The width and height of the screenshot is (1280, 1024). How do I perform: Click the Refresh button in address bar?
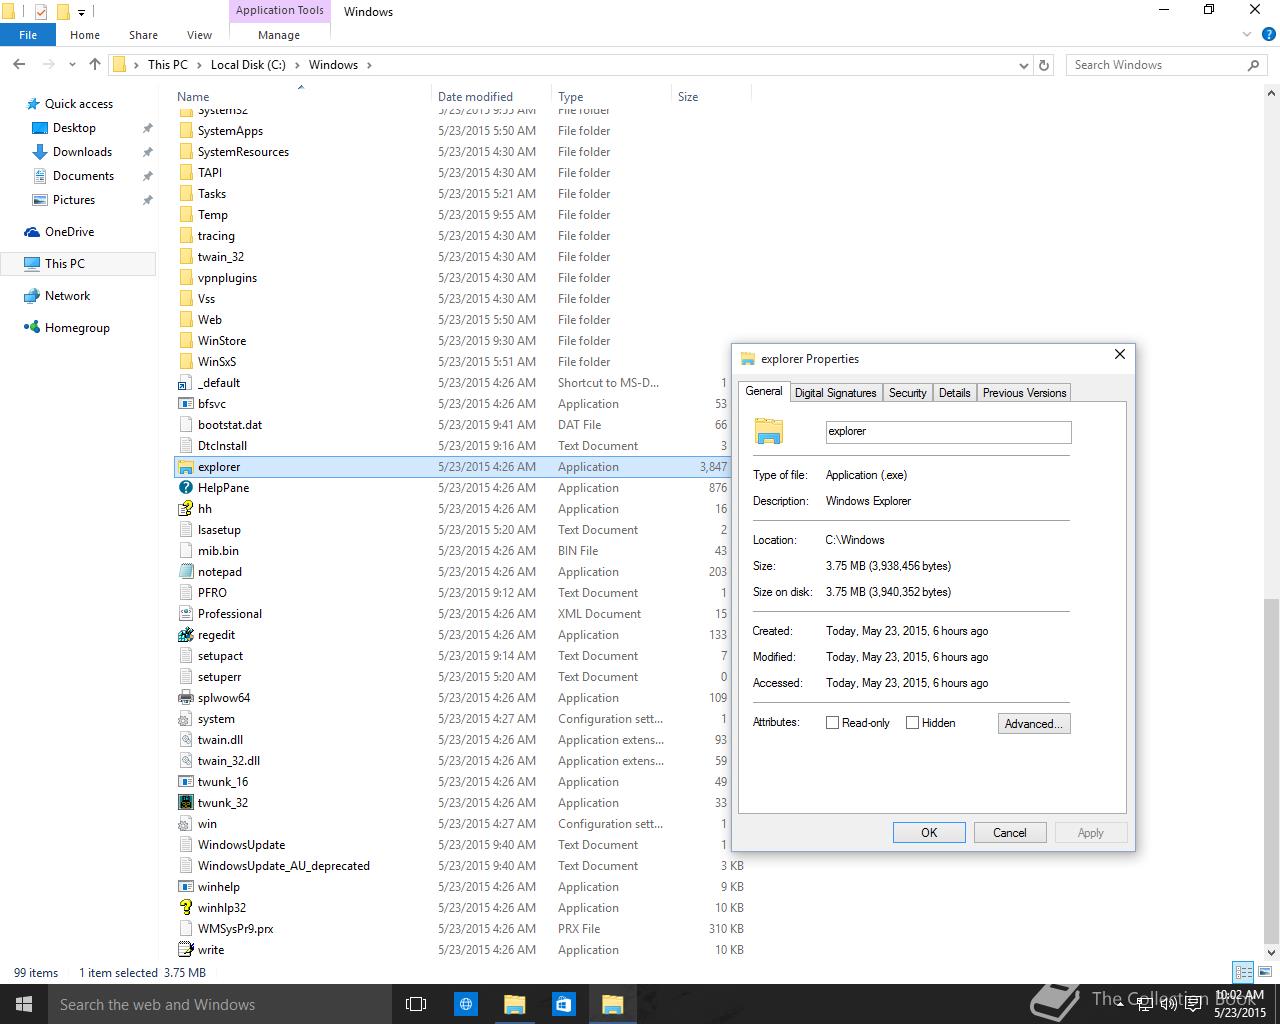pyautogui.click(x=1044, y=65)
